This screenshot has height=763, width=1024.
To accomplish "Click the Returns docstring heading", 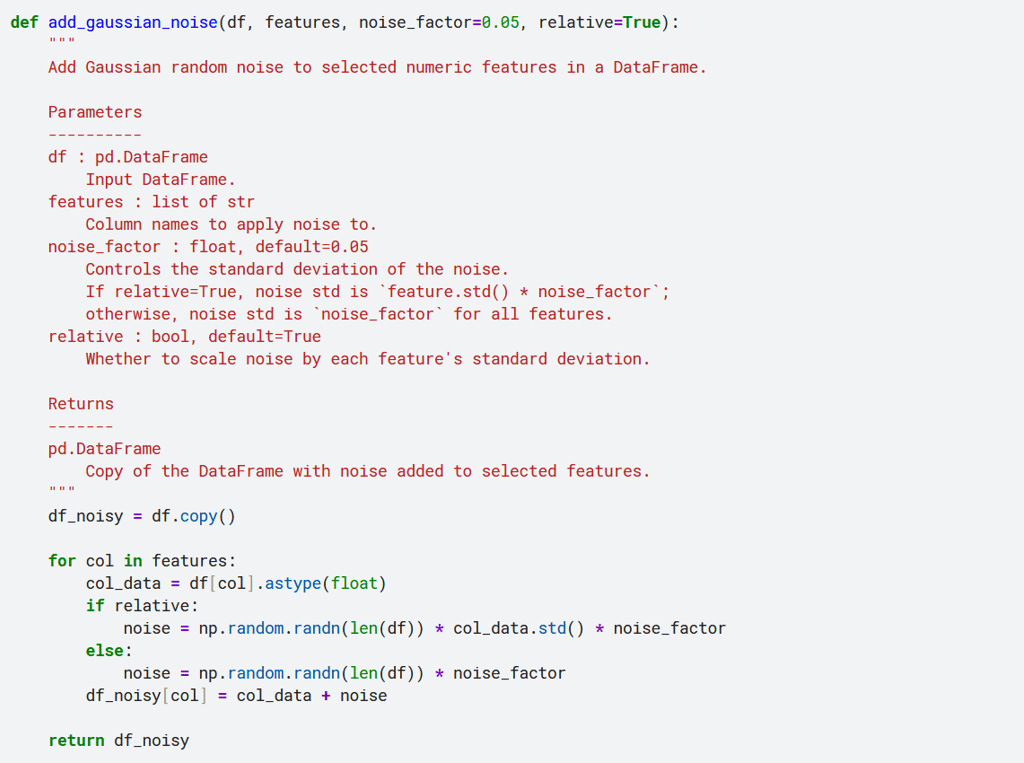I will click(x=81, y=404).
